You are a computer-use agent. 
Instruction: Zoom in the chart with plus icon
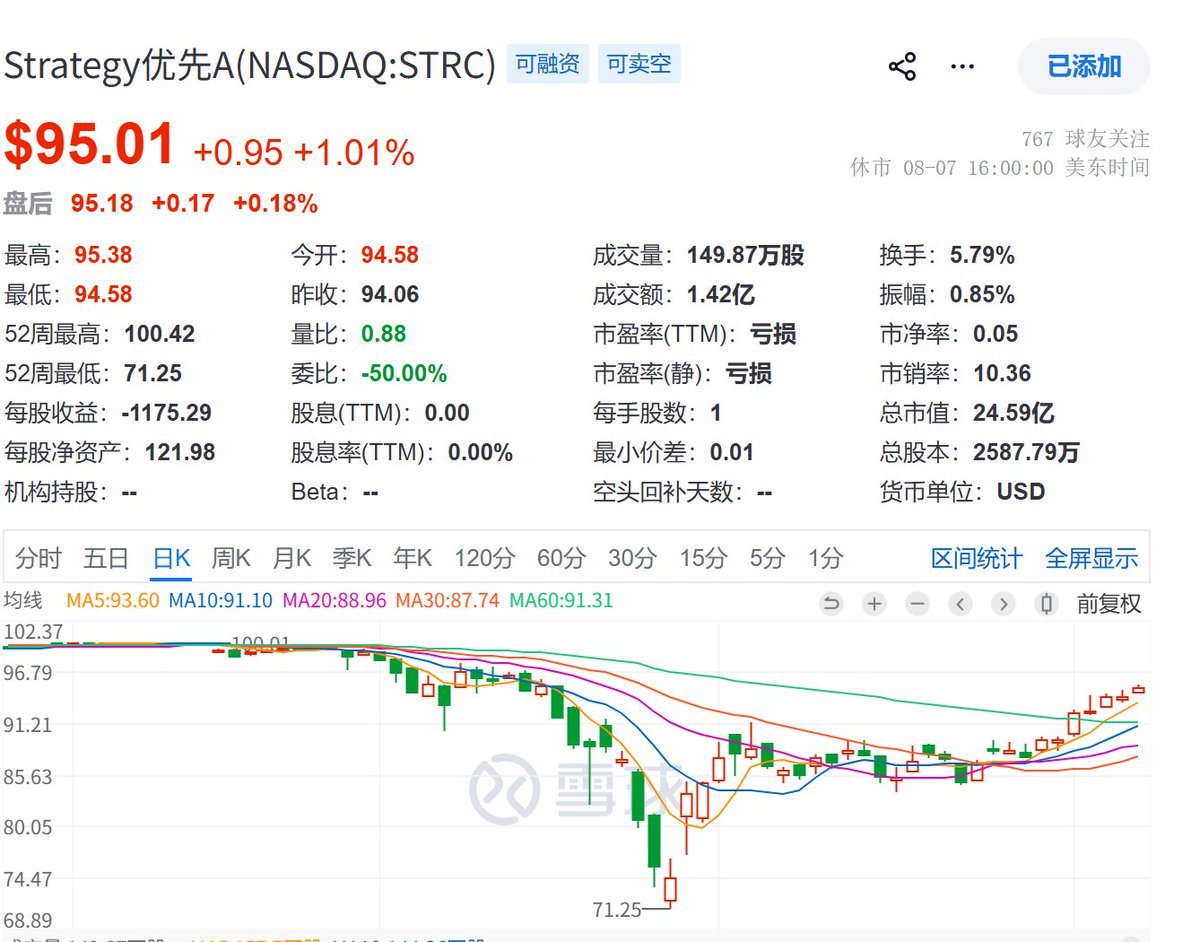[874, 604]
